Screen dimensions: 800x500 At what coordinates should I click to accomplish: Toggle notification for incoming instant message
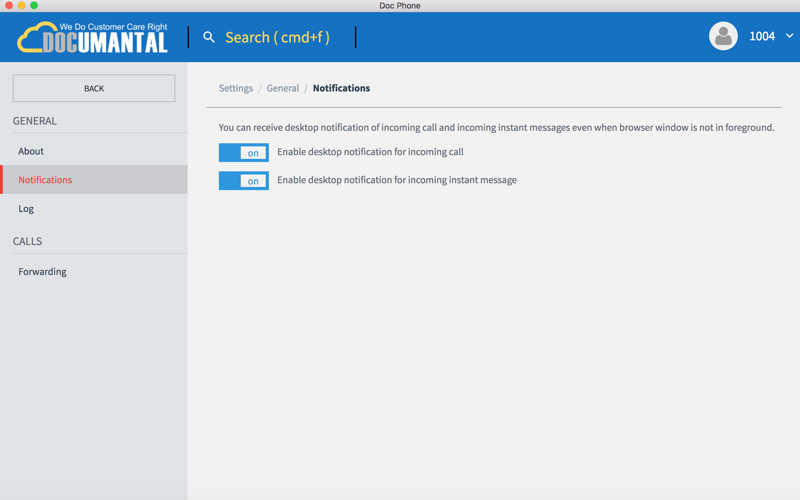[244, 180]
